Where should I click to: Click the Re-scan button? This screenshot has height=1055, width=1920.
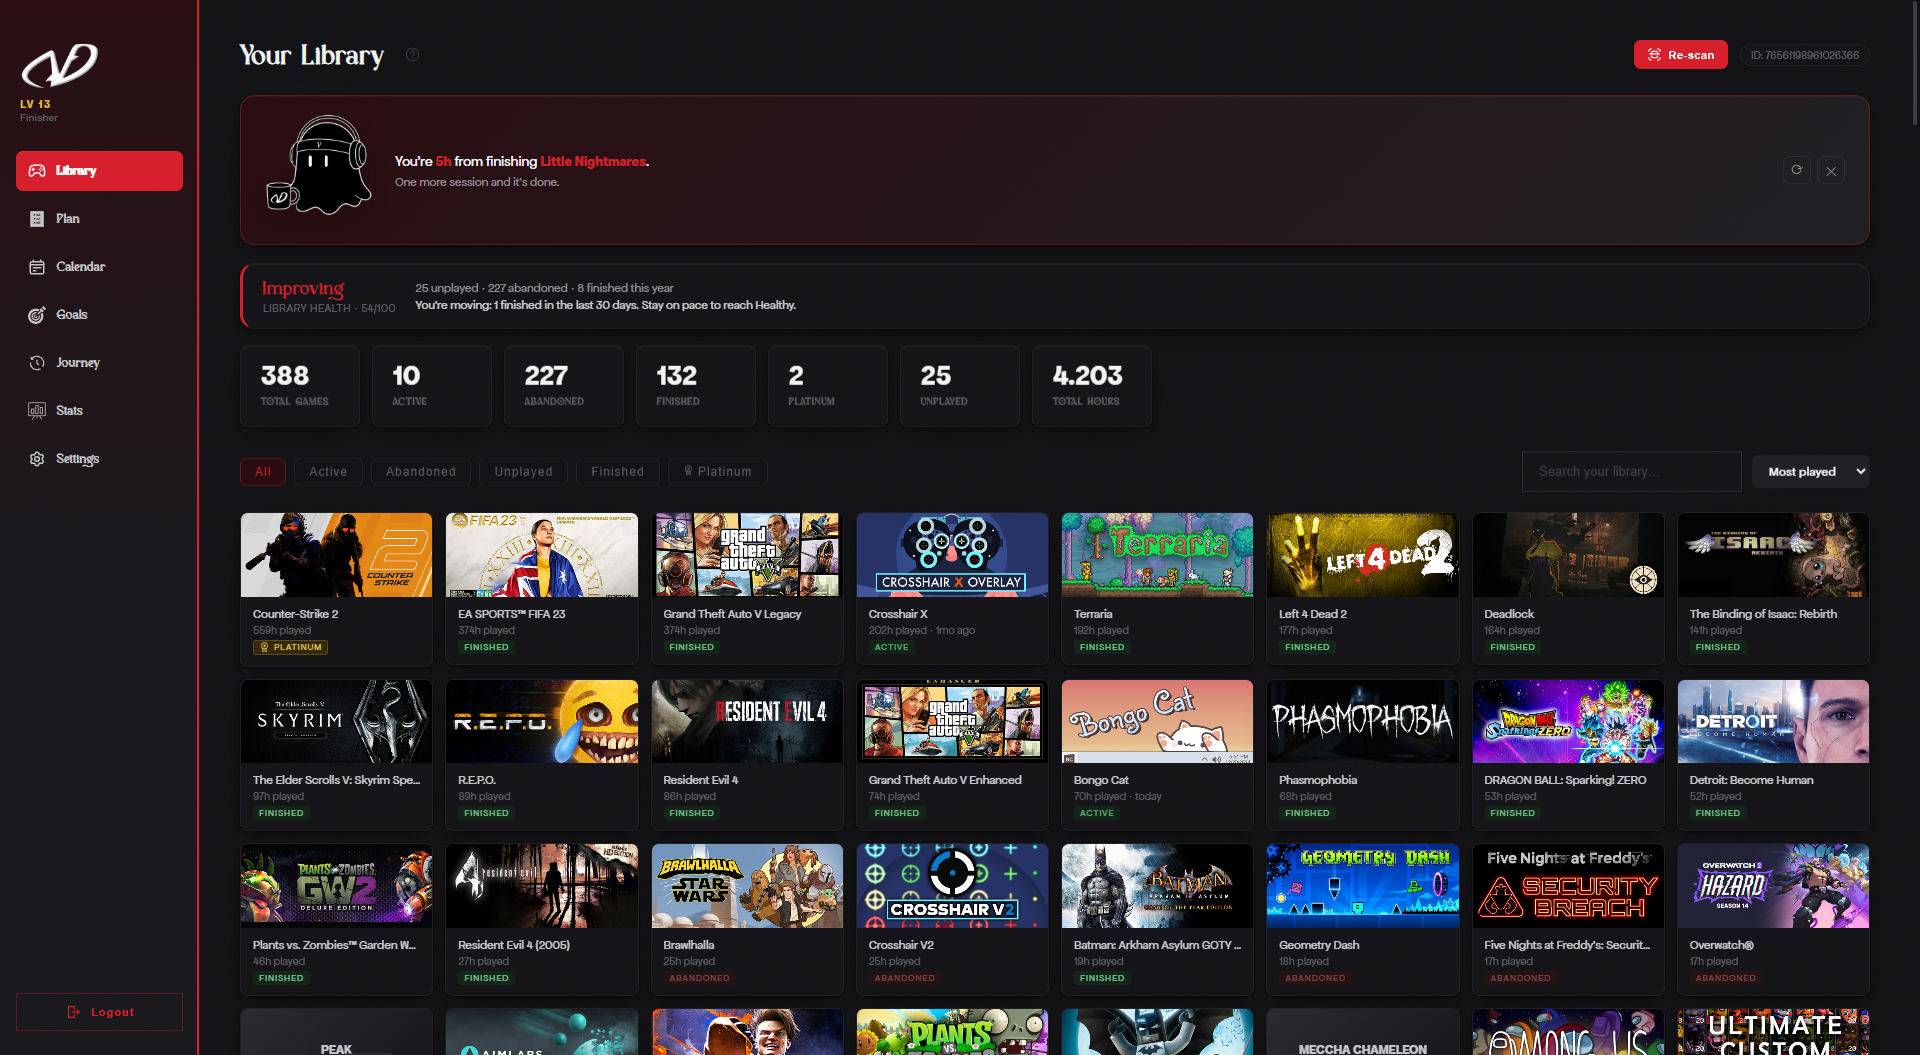[x=1681, y=55]
